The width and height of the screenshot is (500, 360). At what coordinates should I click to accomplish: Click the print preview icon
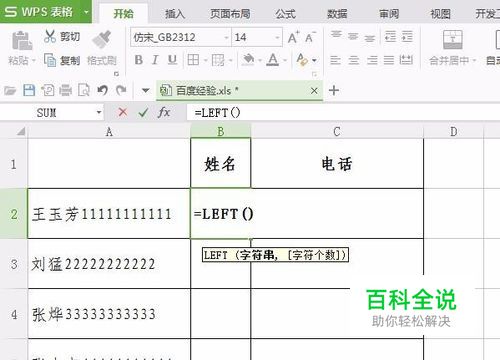(x=84, y=90)
